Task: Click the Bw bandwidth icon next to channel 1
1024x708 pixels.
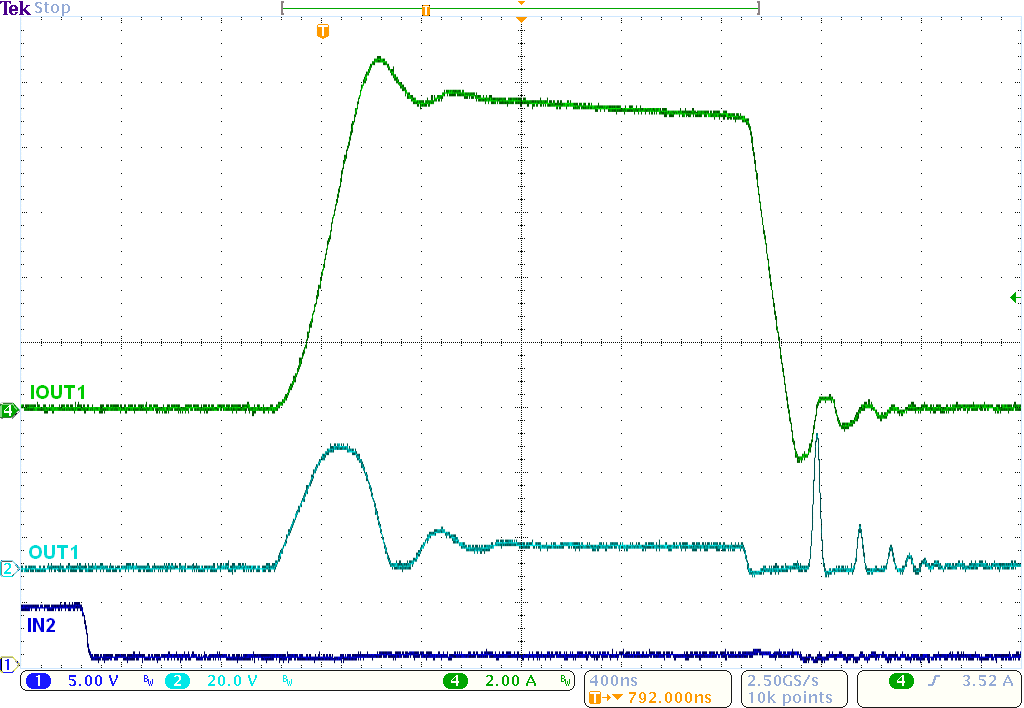Action: [x=146, y=681]
